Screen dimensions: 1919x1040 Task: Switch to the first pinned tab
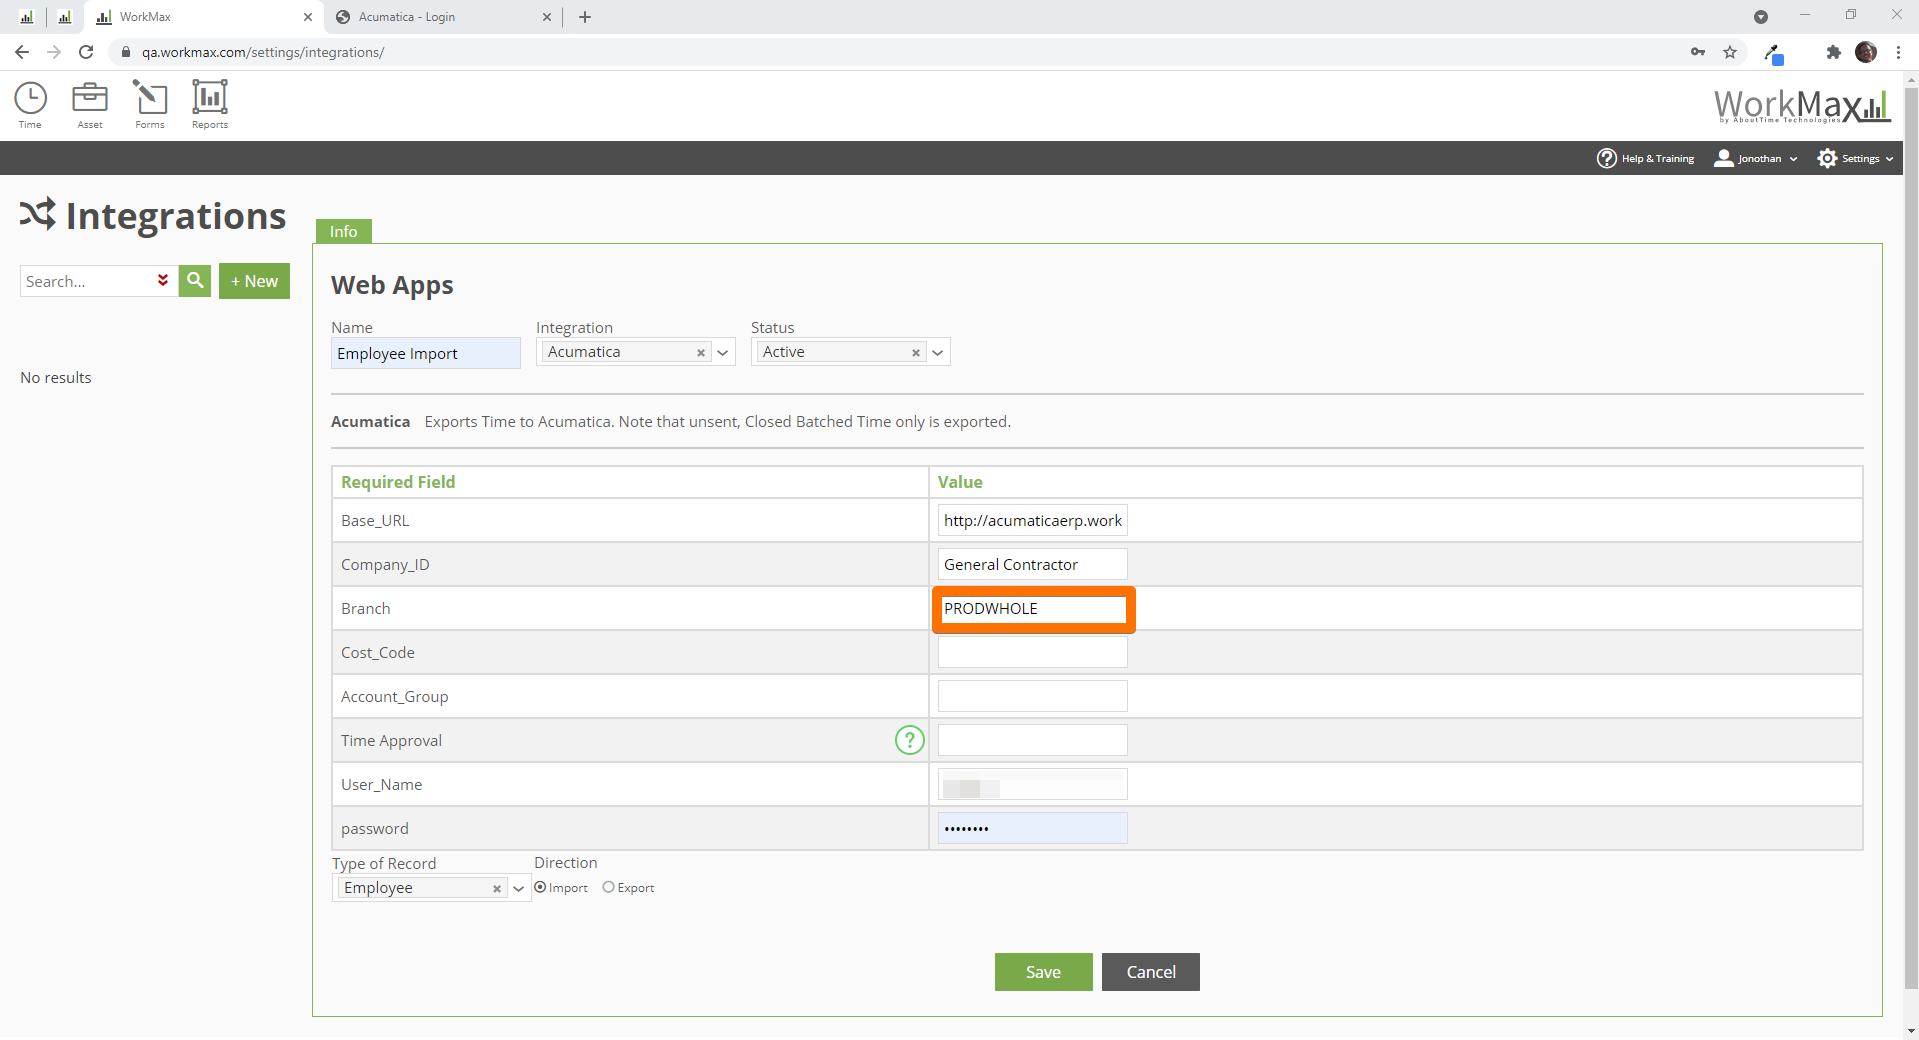27,17
